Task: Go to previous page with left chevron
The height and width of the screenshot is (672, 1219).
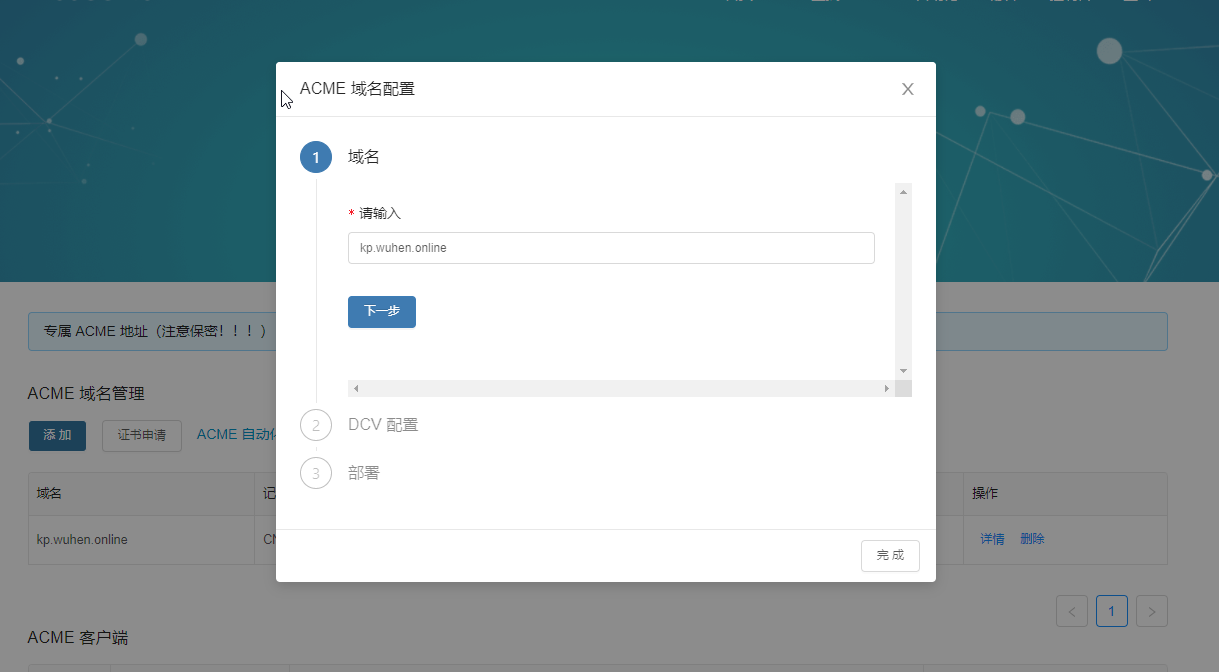Action: (x=1072, y=611)
